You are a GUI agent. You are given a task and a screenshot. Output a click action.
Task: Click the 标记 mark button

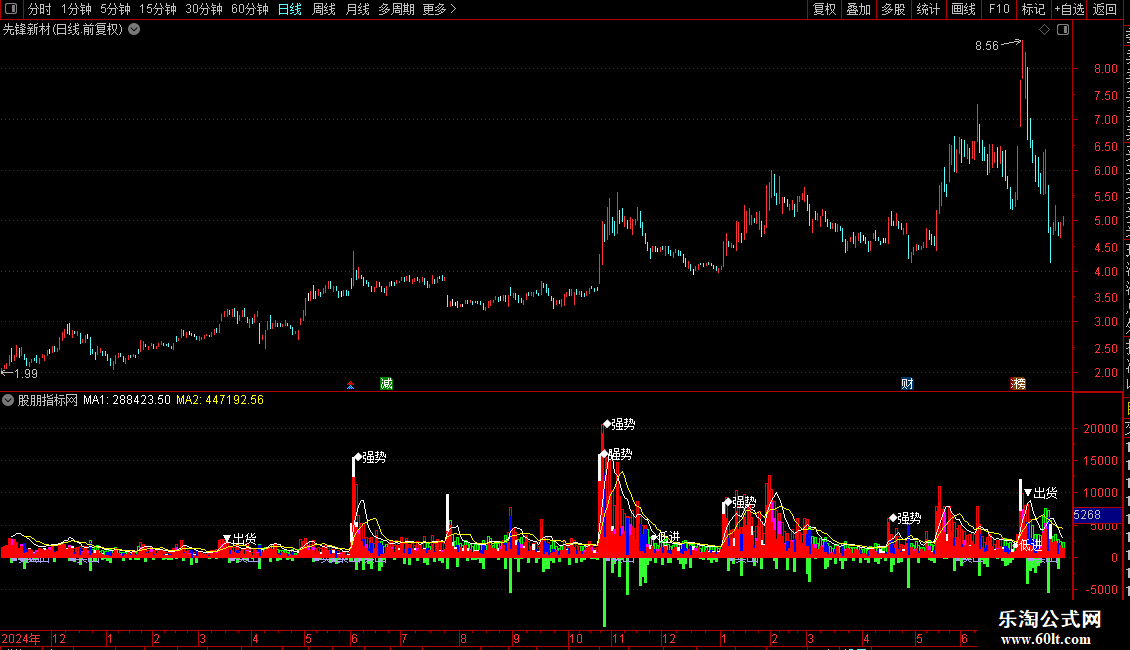pos(1033,9)
